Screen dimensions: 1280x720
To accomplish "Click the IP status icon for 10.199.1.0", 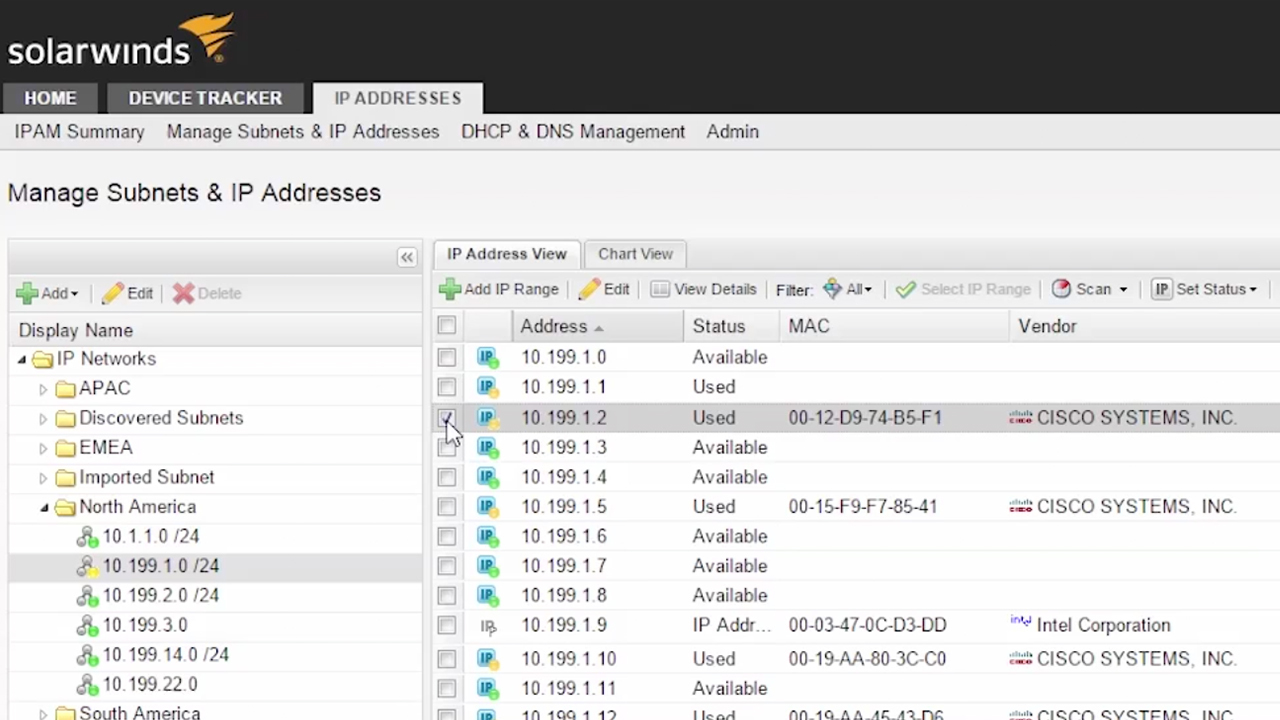I will click(487, 357).
